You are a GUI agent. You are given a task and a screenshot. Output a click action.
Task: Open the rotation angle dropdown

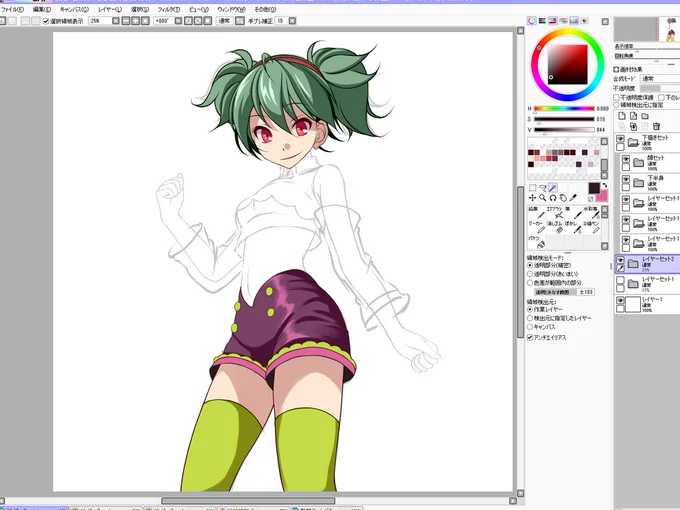tap(178, 21)
